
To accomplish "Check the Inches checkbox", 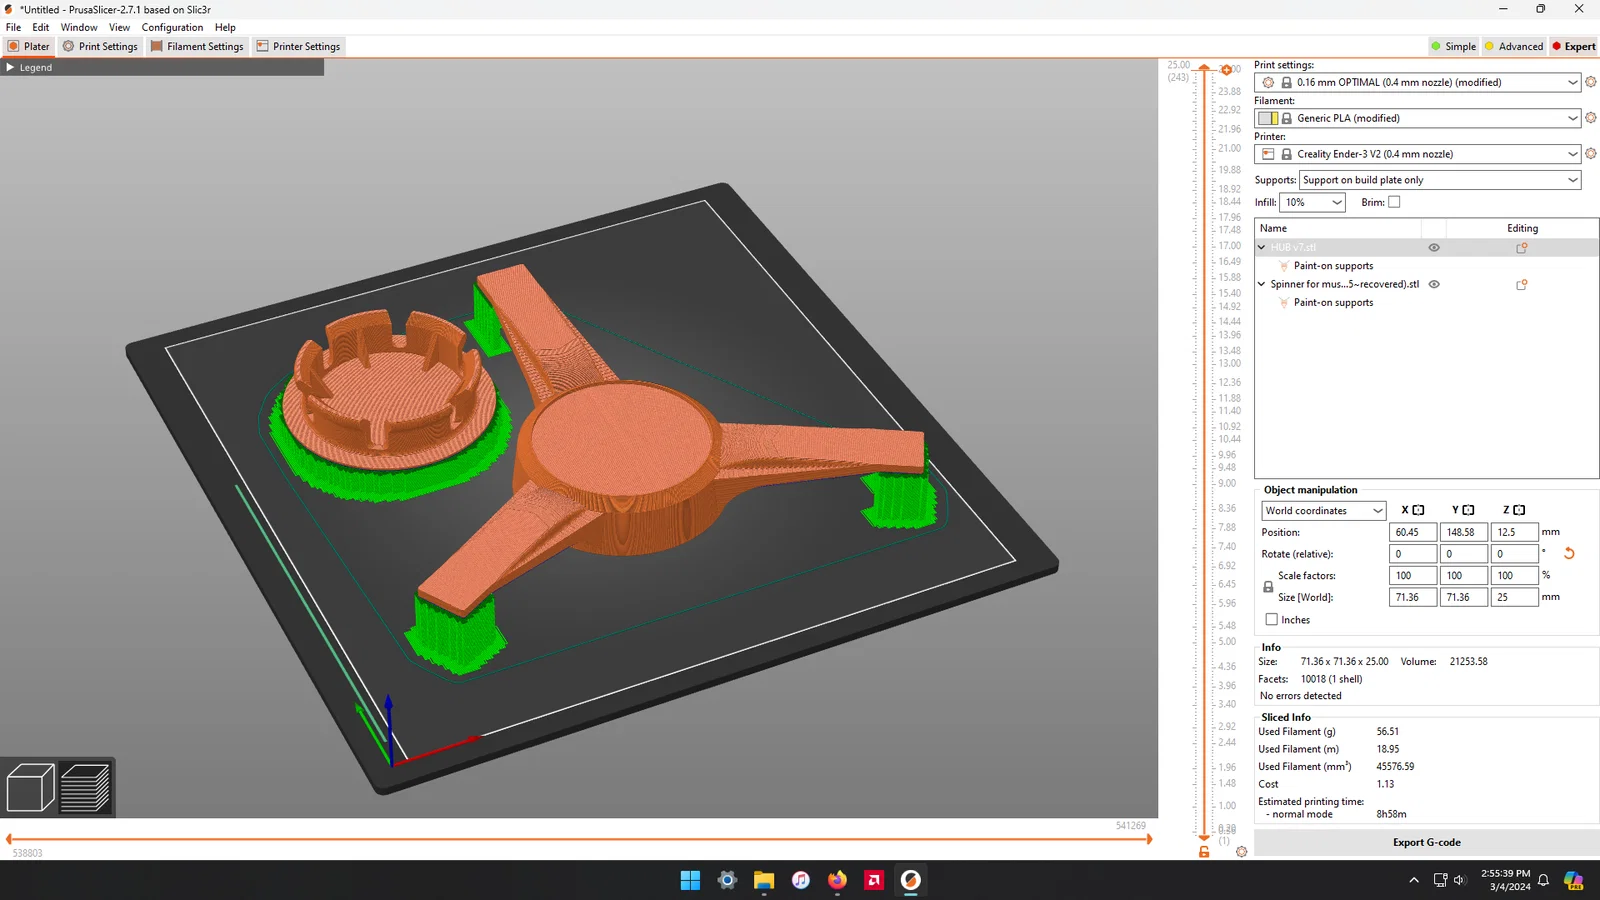I will [1271, 620].
